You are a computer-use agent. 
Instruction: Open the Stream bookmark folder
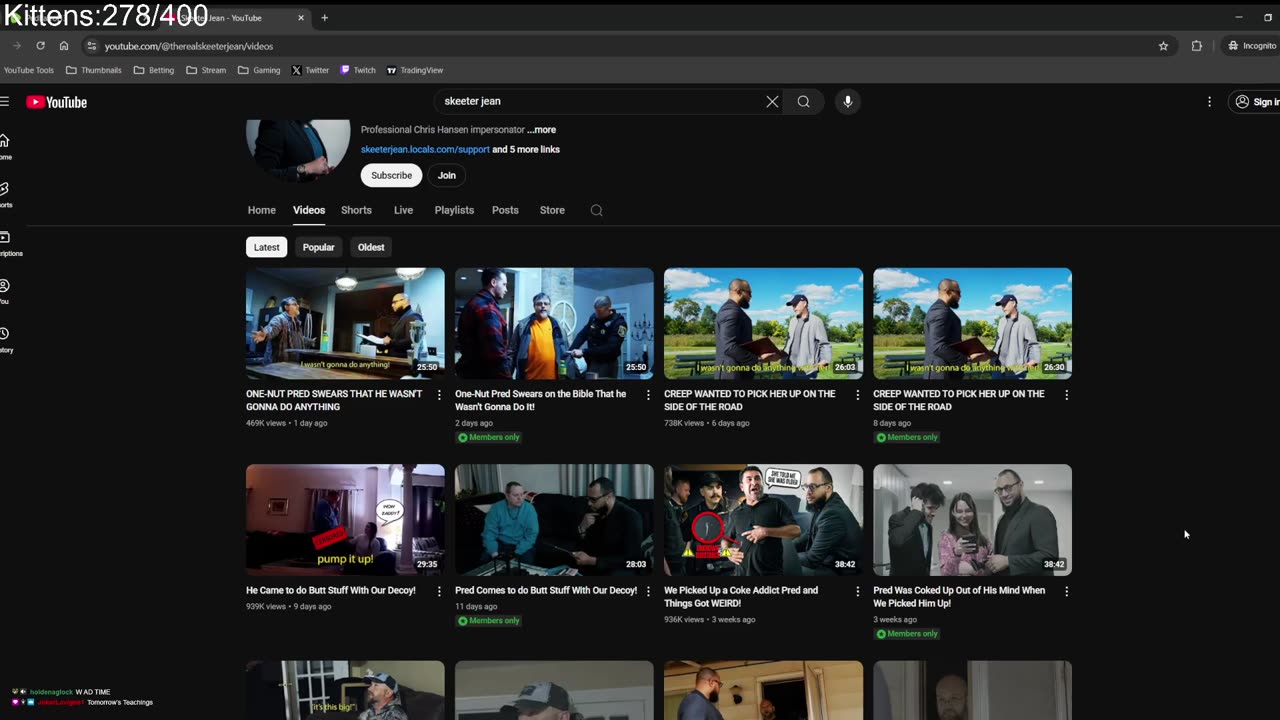(x=206, y=70)
